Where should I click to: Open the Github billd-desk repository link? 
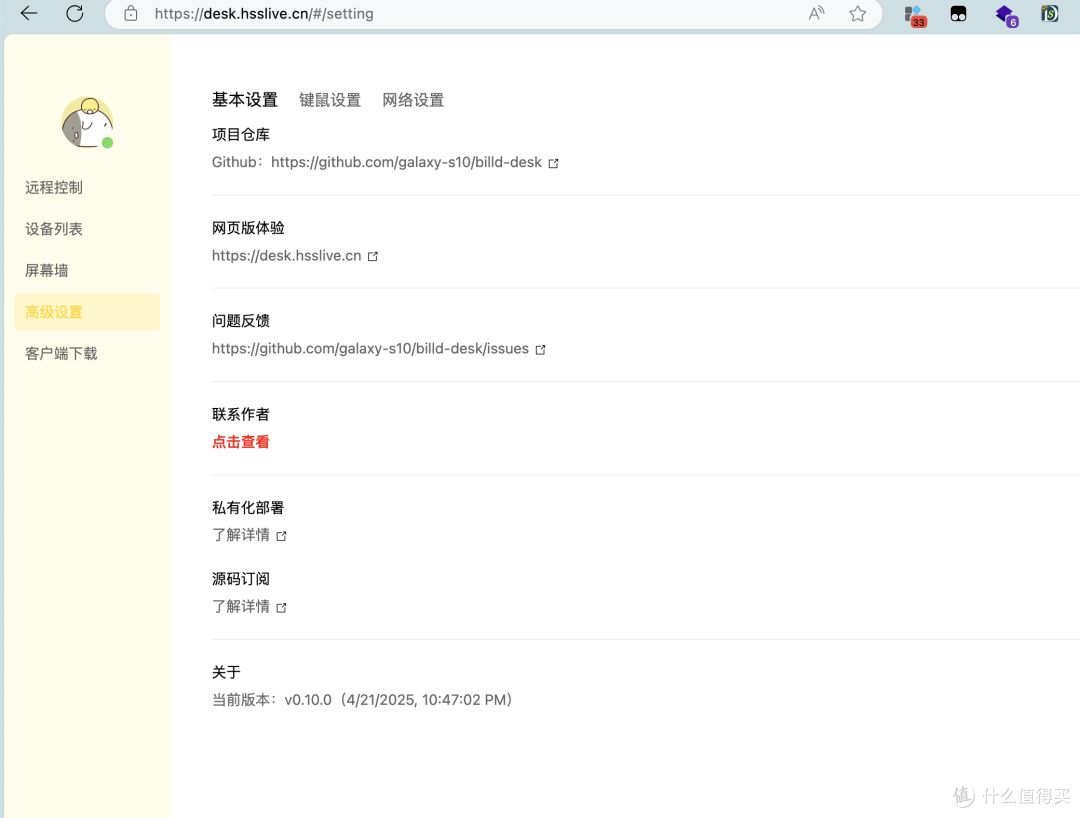click(406, 162)
